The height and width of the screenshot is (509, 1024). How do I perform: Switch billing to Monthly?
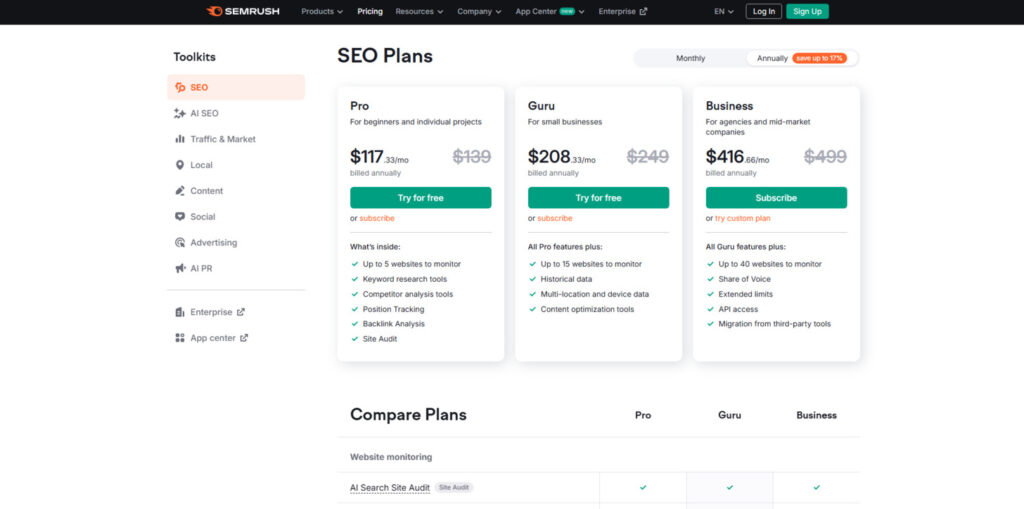tap(690, 58)
